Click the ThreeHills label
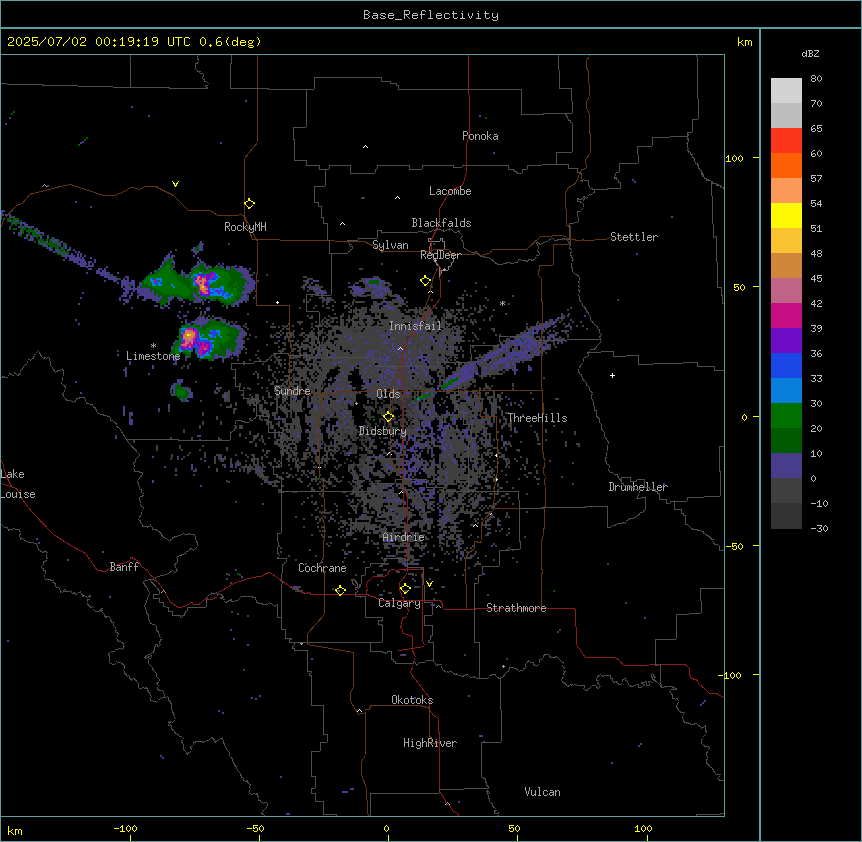 tap(537, 418)
